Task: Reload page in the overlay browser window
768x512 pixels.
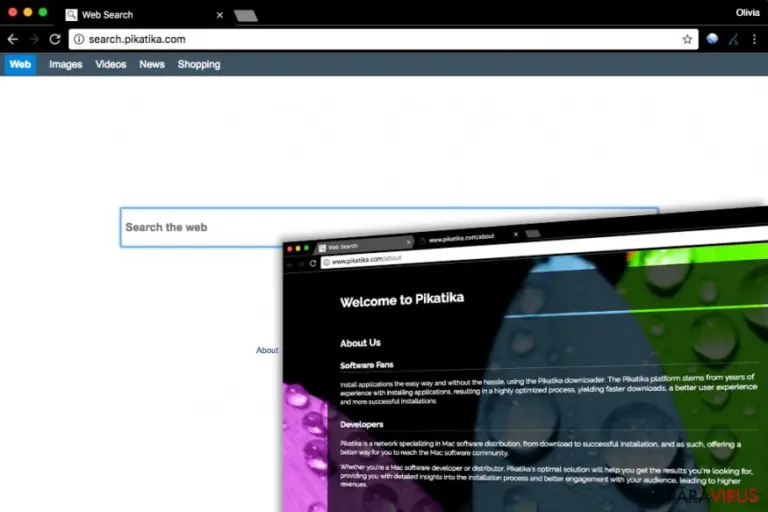Action: click(x=312, y=264)
